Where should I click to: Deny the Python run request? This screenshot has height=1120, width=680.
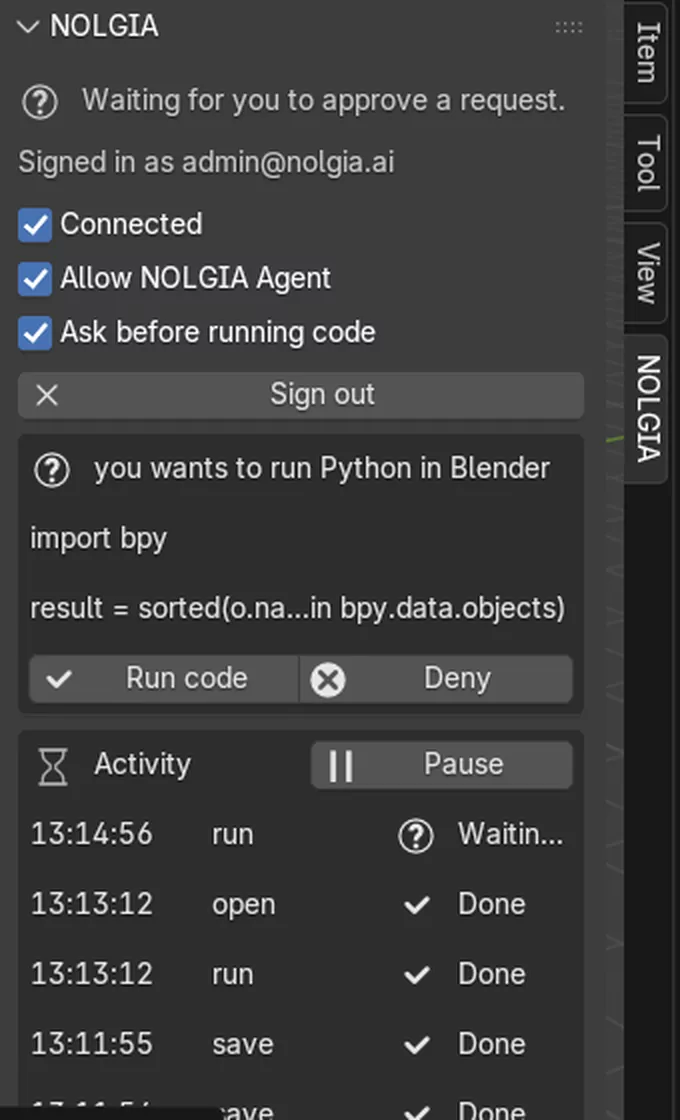[436, 679]
